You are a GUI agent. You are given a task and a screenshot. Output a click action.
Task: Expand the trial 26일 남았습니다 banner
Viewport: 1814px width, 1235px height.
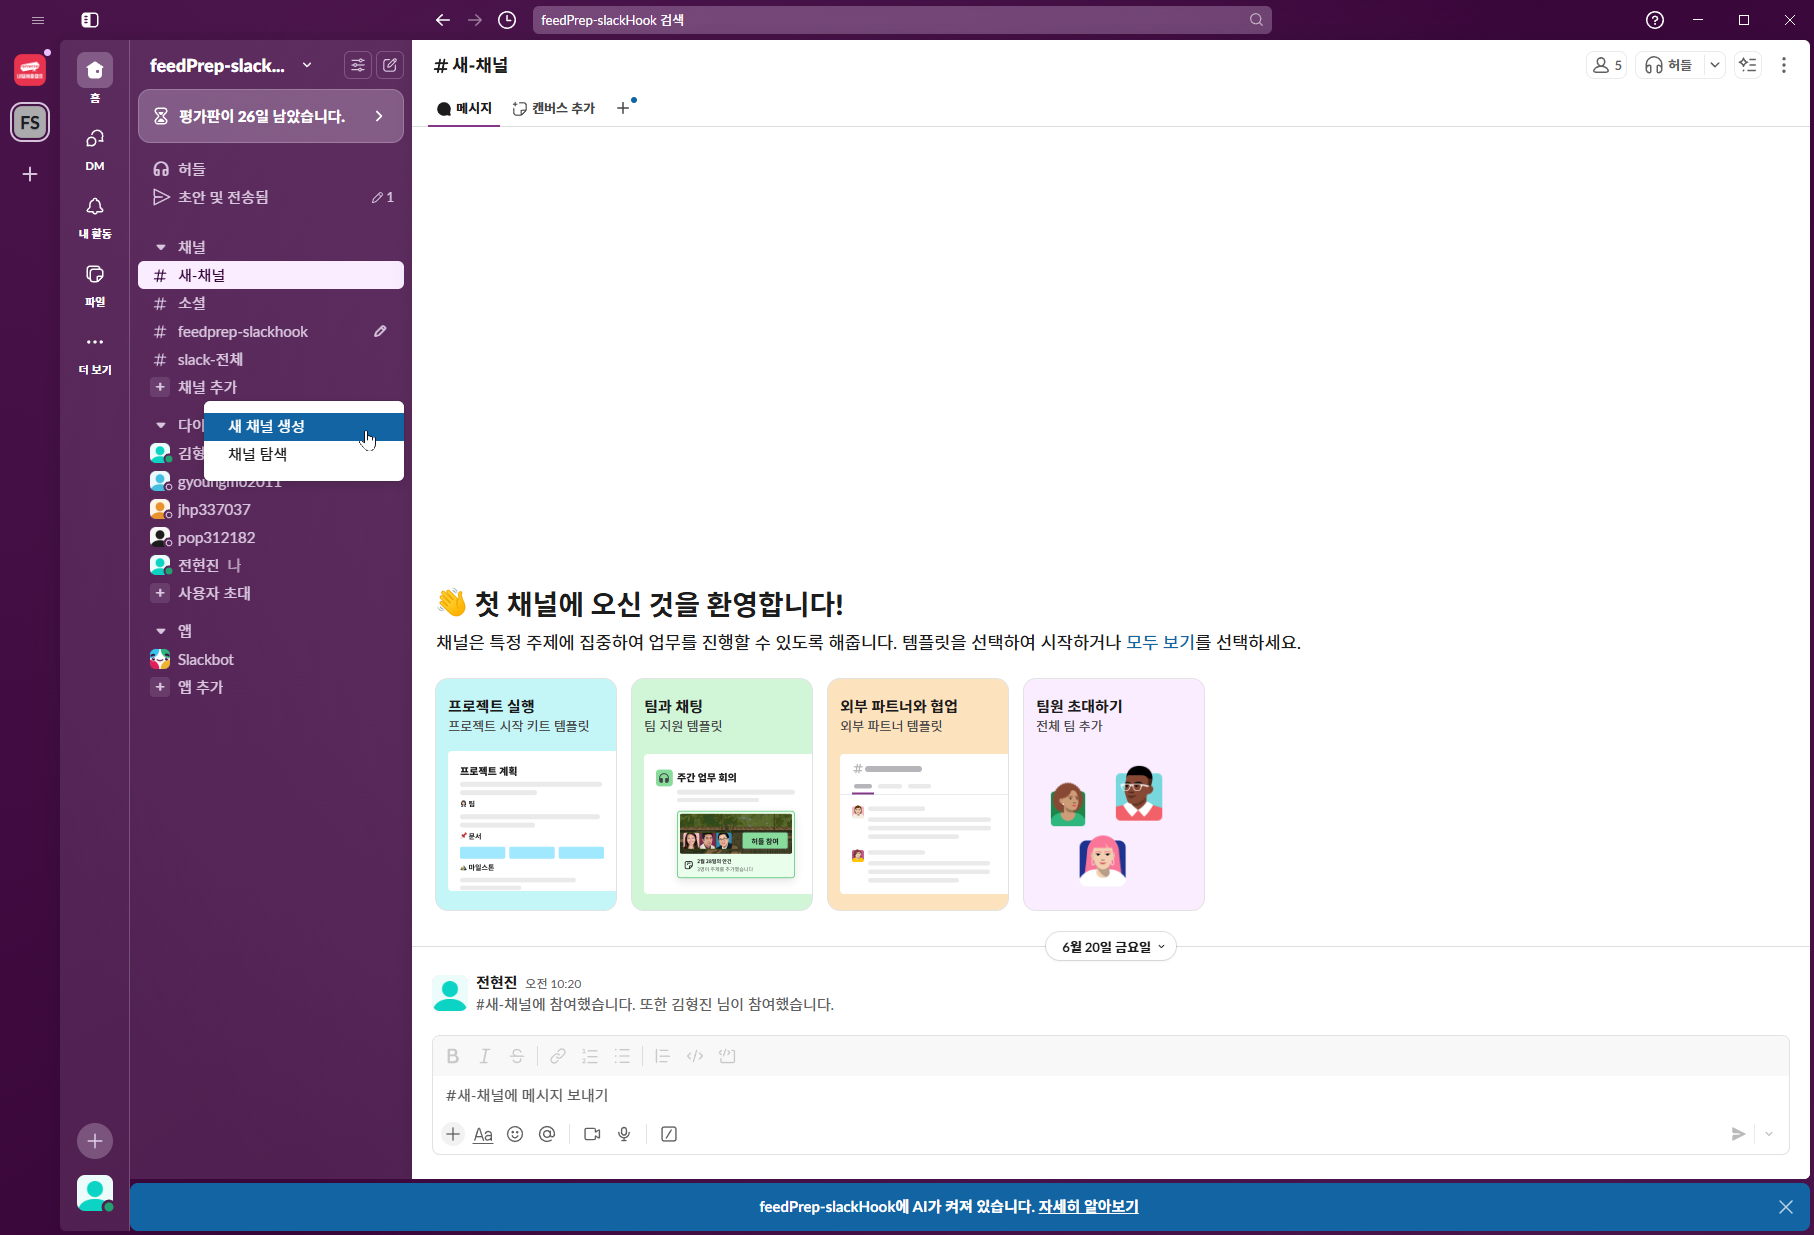[x=271, y=116]
